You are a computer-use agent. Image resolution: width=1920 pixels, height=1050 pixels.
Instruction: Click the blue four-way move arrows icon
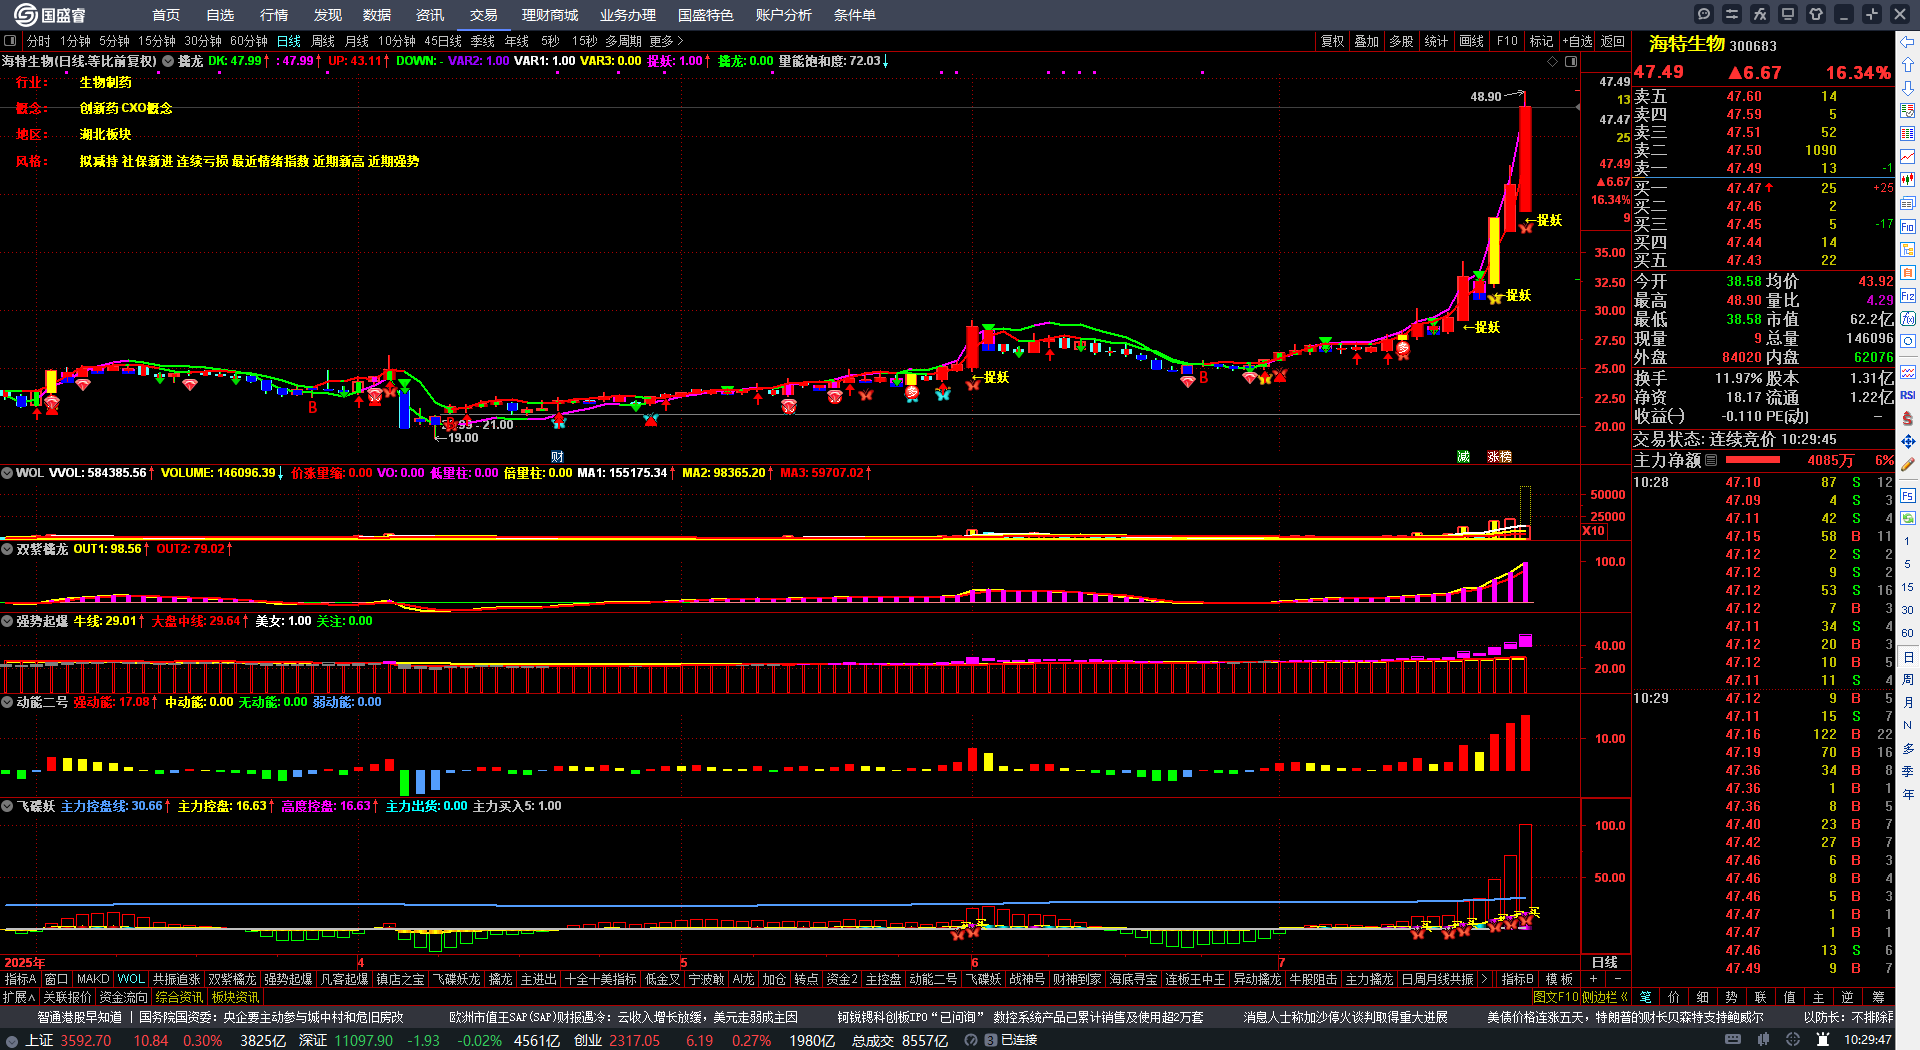pyautogui.click(x=1908, y=441)
